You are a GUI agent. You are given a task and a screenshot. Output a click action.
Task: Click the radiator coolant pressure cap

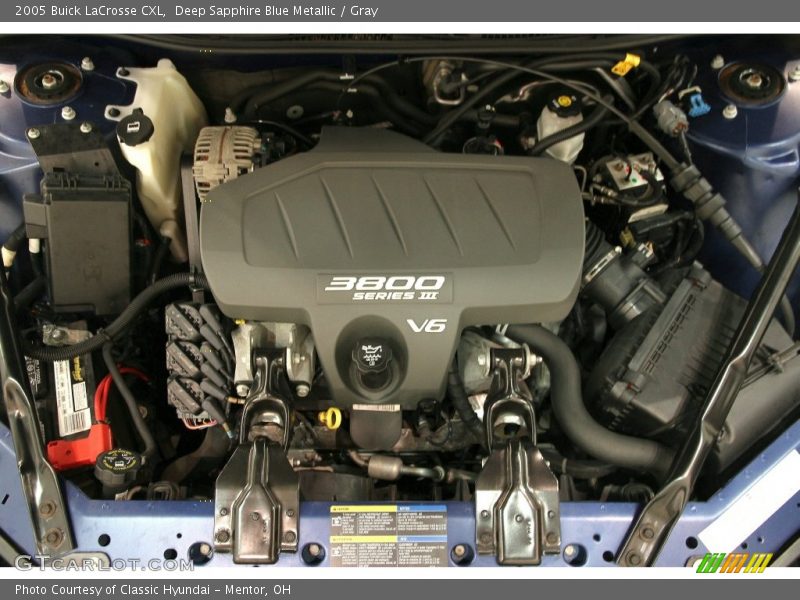(119, 466)
